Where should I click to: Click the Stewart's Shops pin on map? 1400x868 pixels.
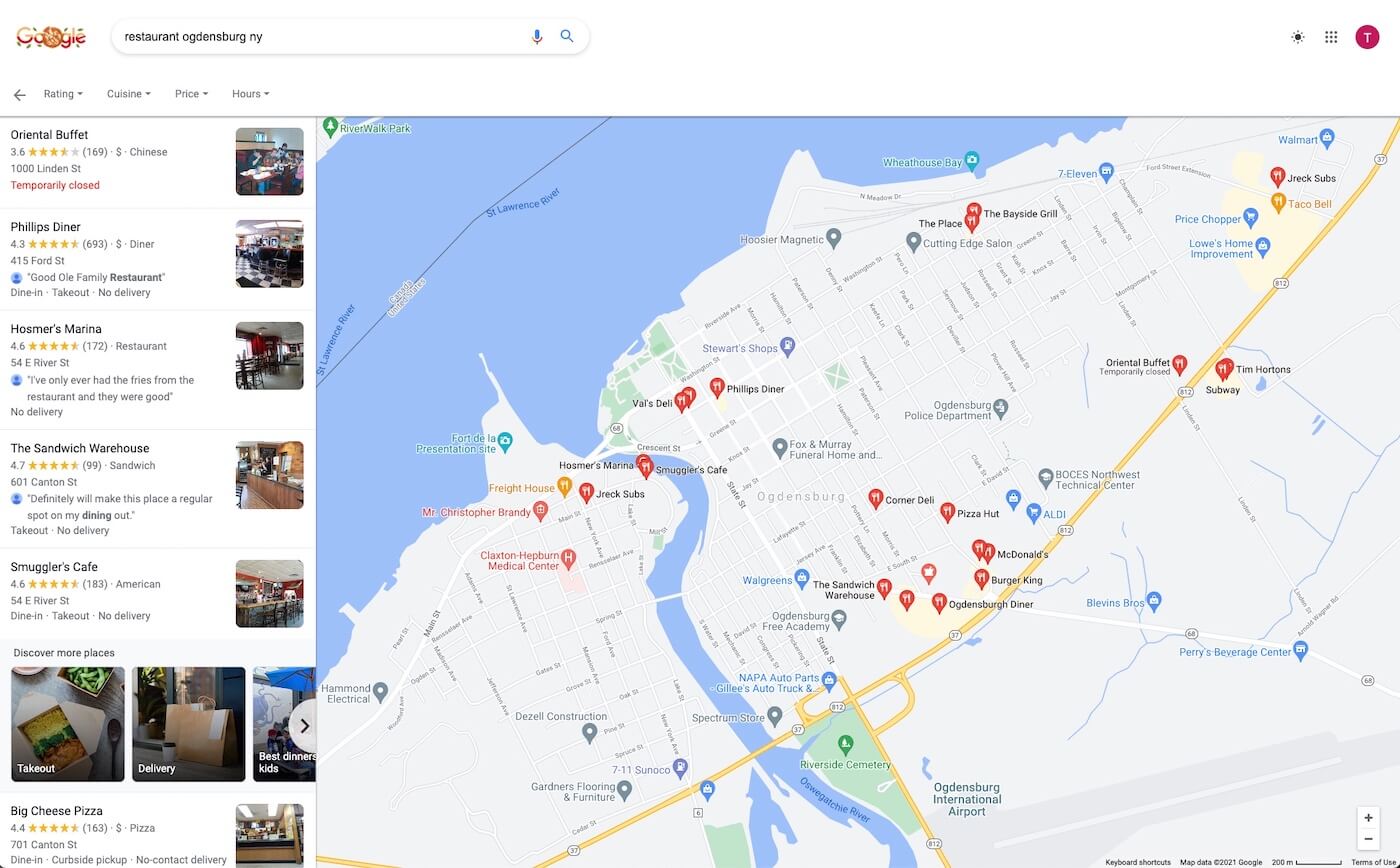click(787, 346)
